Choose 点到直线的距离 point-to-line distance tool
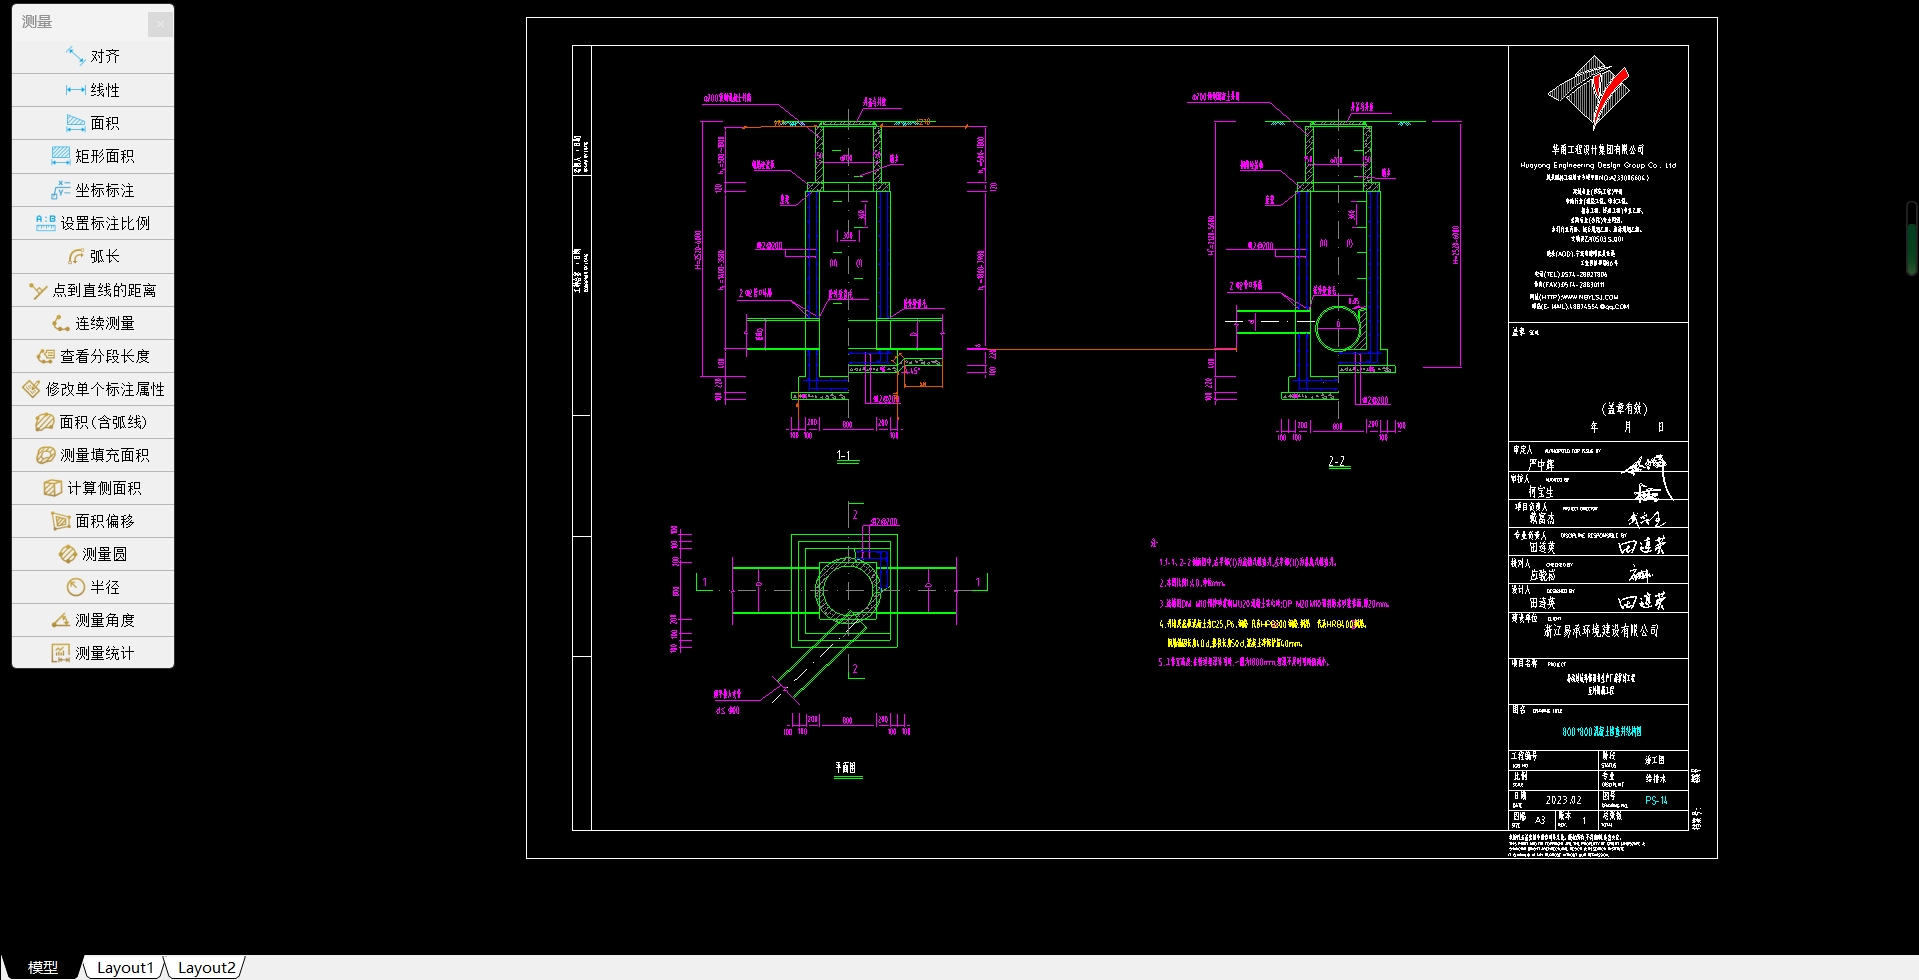Screen dimensions: 1919x980 (x=92, y=290)
